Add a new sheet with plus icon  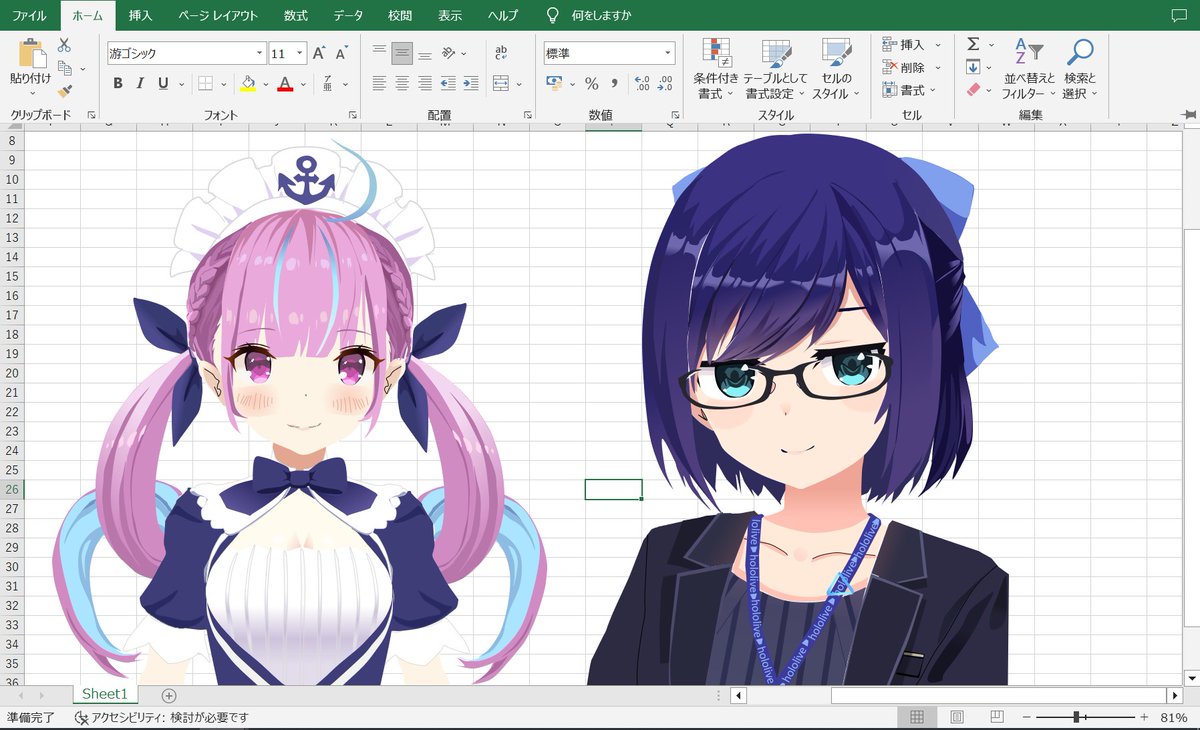click(169, 695)
